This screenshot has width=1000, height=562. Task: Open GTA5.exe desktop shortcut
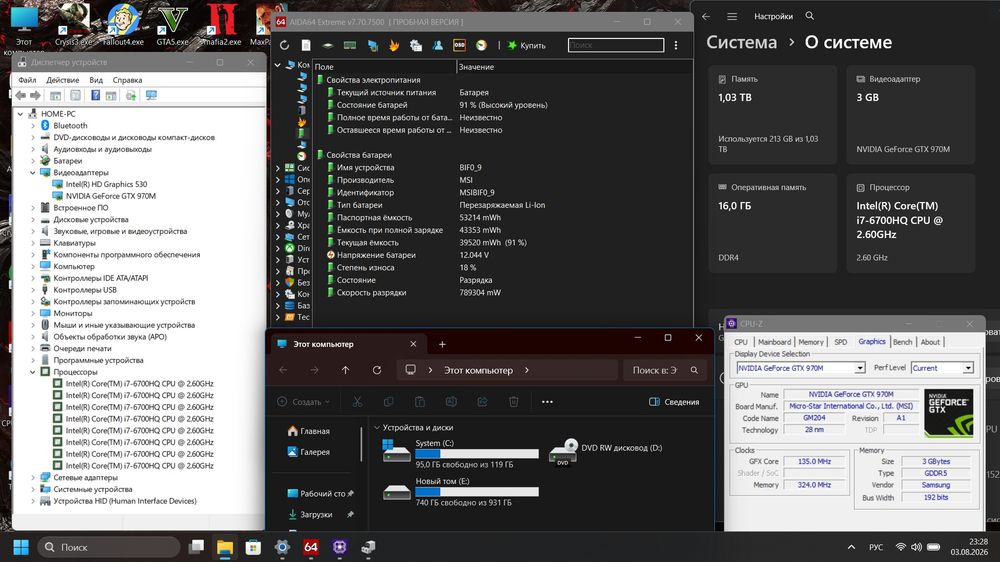tap(173, 24)
